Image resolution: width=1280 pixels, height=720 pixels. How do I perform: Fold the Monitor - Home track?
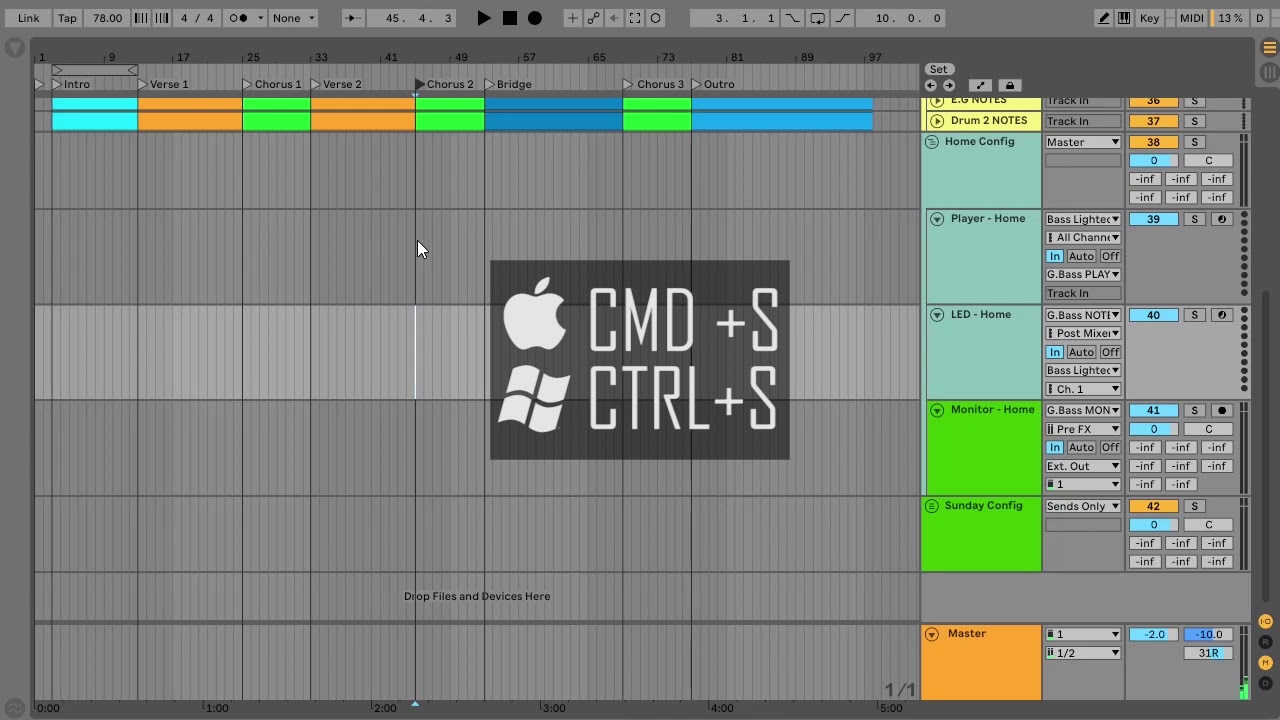(937, 410)
